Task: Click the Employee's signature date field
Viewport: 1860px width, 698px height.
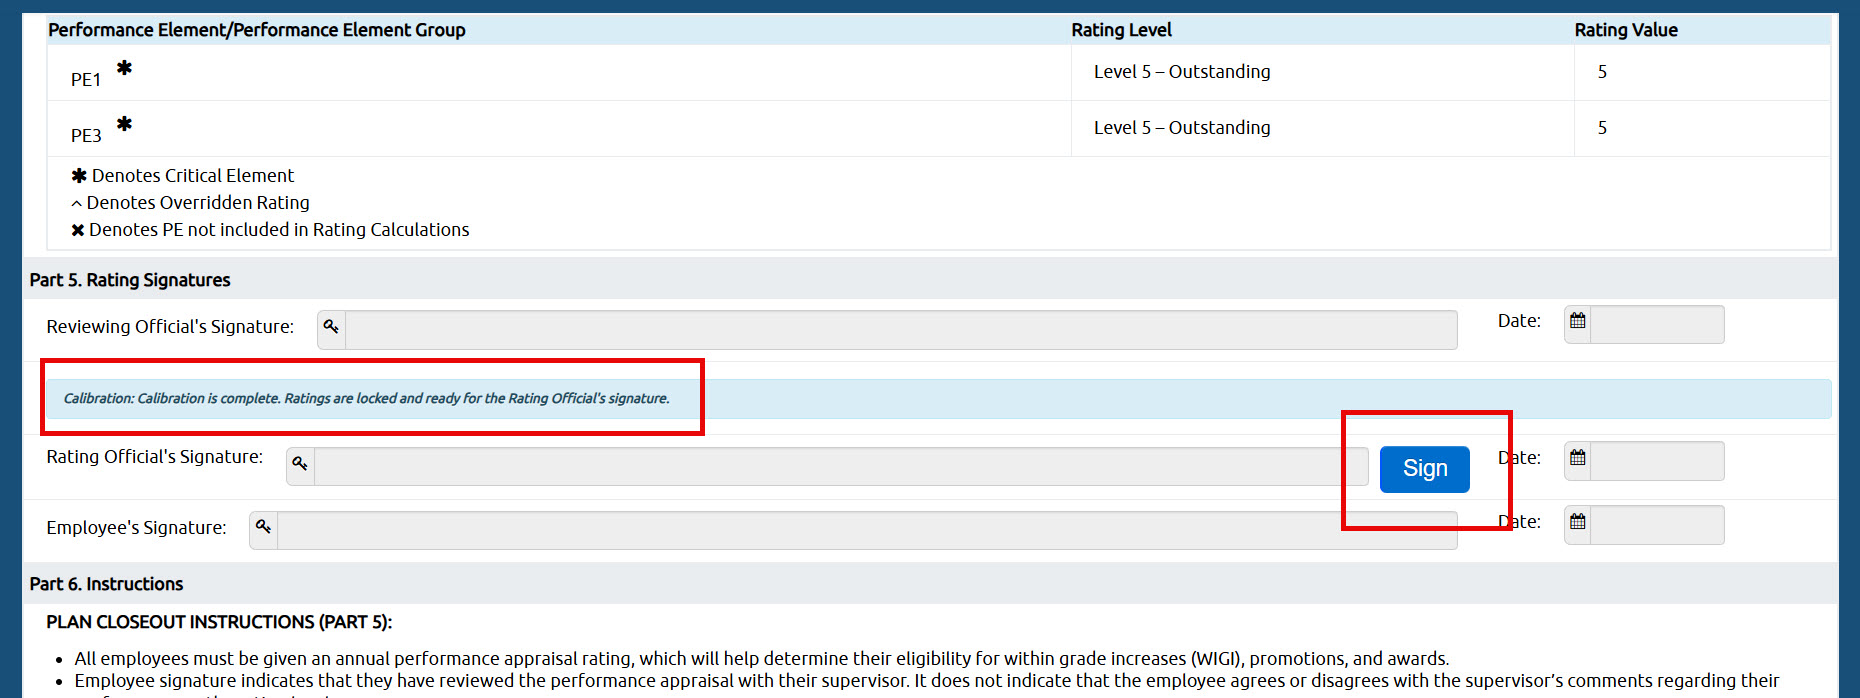Action: (x=1657, y=525)
